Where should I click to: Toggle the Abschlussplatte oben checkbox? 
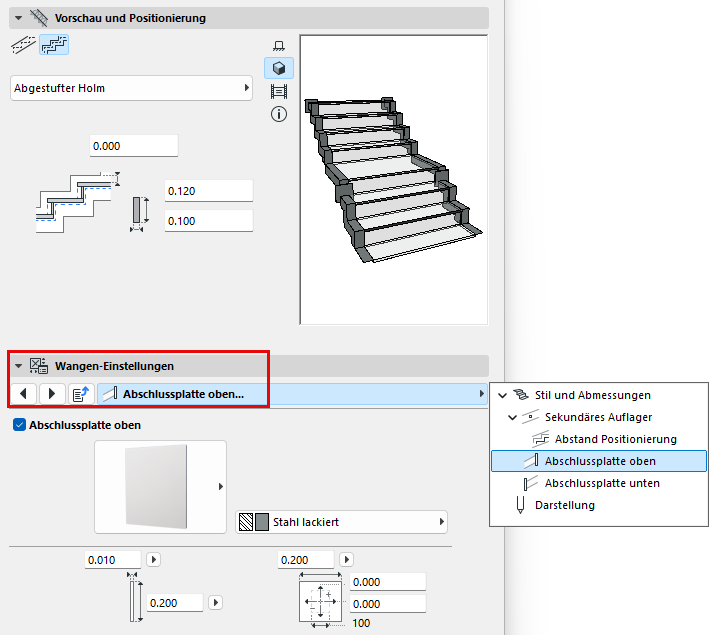point(19,425)
